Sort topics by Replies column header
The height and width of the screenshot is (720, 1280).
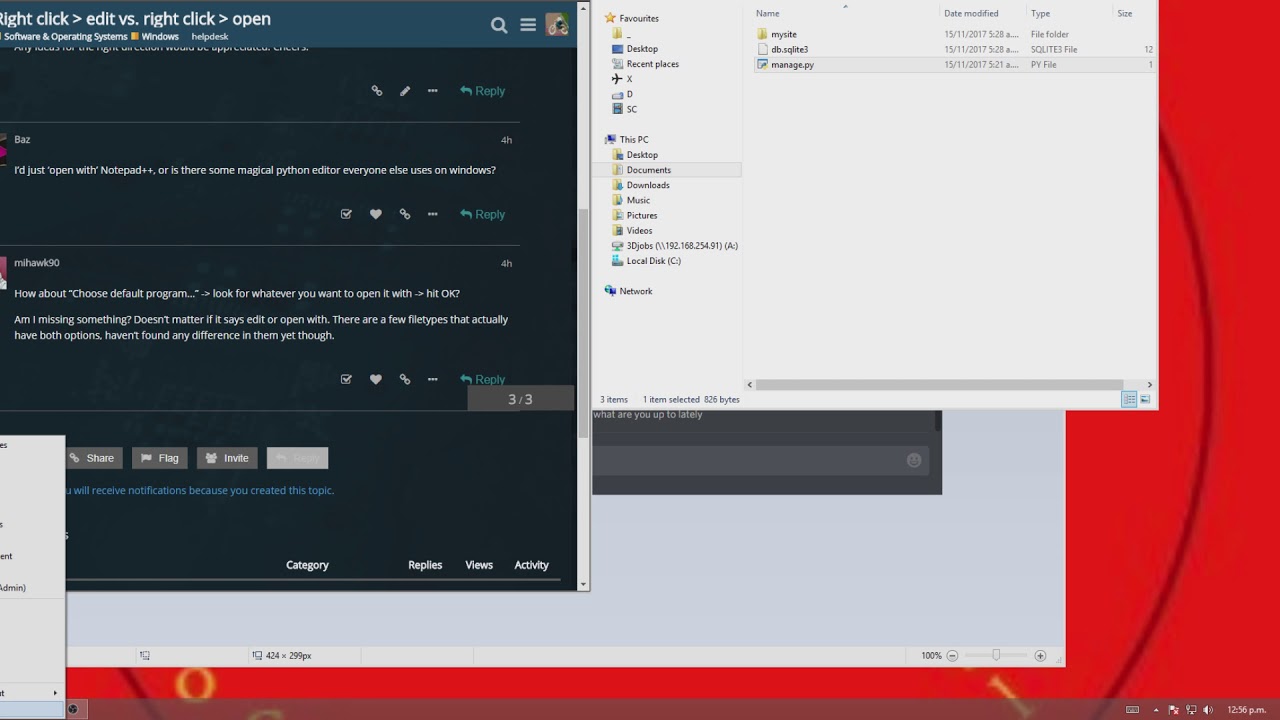pyautogui.click(x=425, y=565)
